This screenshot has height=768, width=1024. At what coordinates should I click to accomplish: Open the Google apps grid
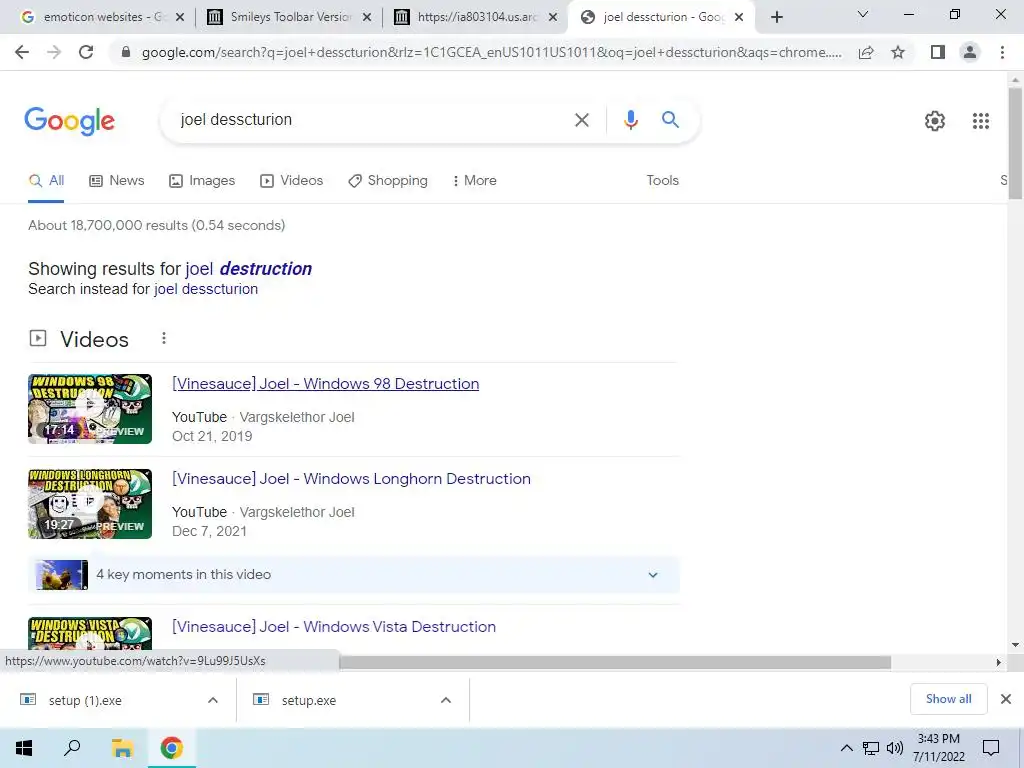coord(981,121)
